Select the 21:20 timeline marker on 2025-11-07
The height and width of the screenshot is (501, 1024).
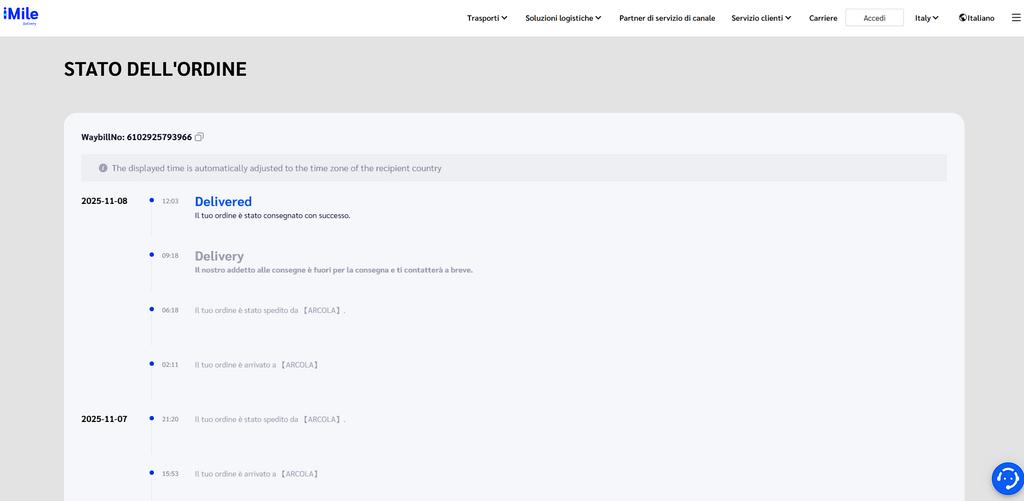click(152, 418)
